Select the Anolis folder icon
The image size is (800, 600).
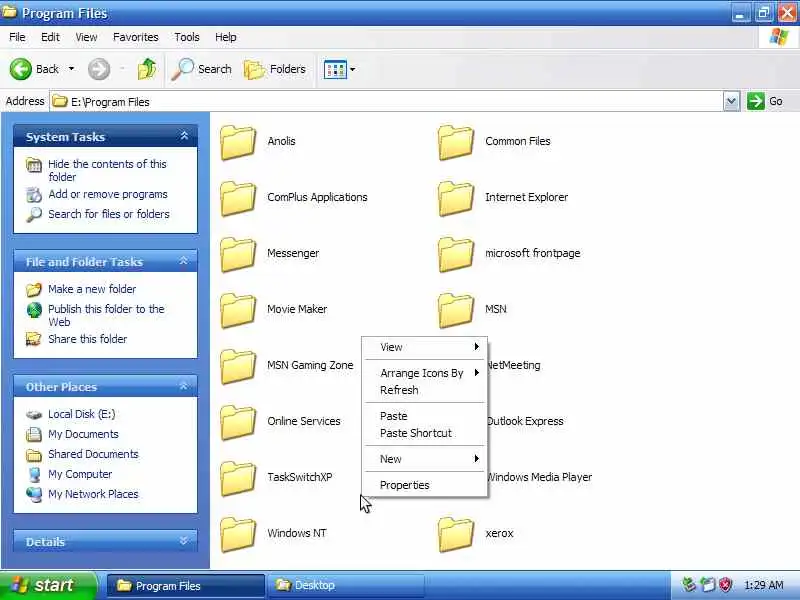tap(238, 142)
